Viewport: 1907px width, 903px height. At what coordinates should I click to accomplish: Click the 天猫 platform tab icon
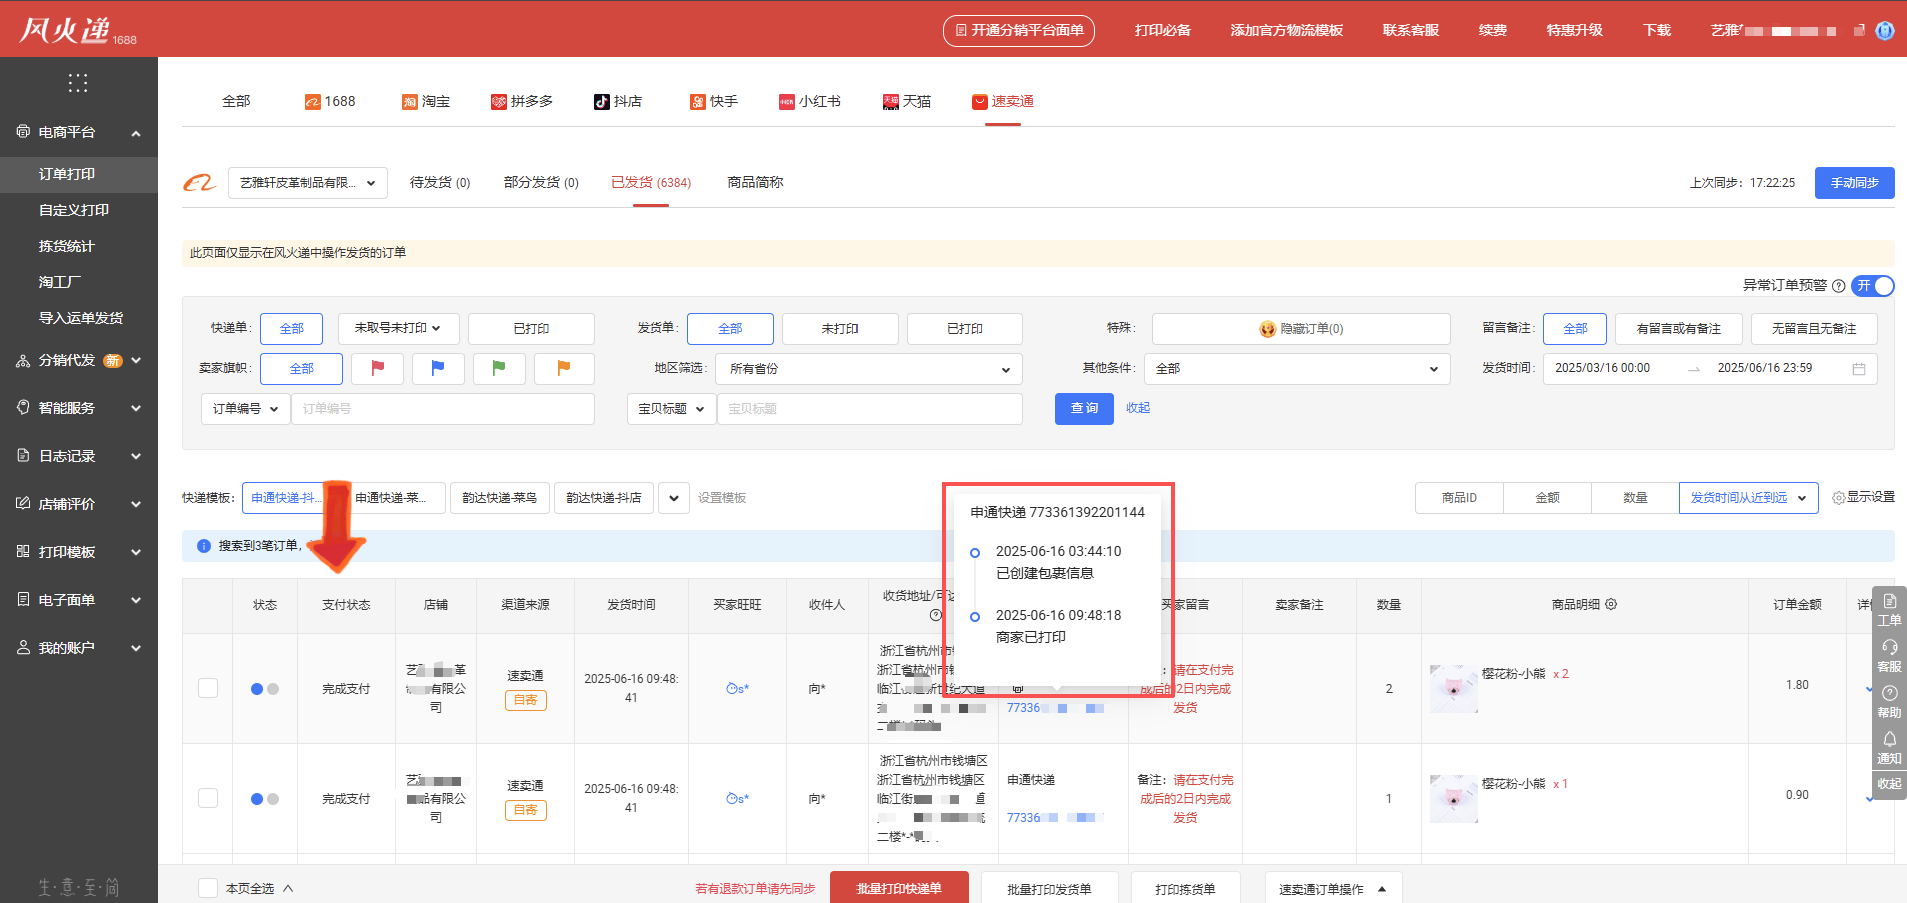pyautogui.click(x=891, y=102)
